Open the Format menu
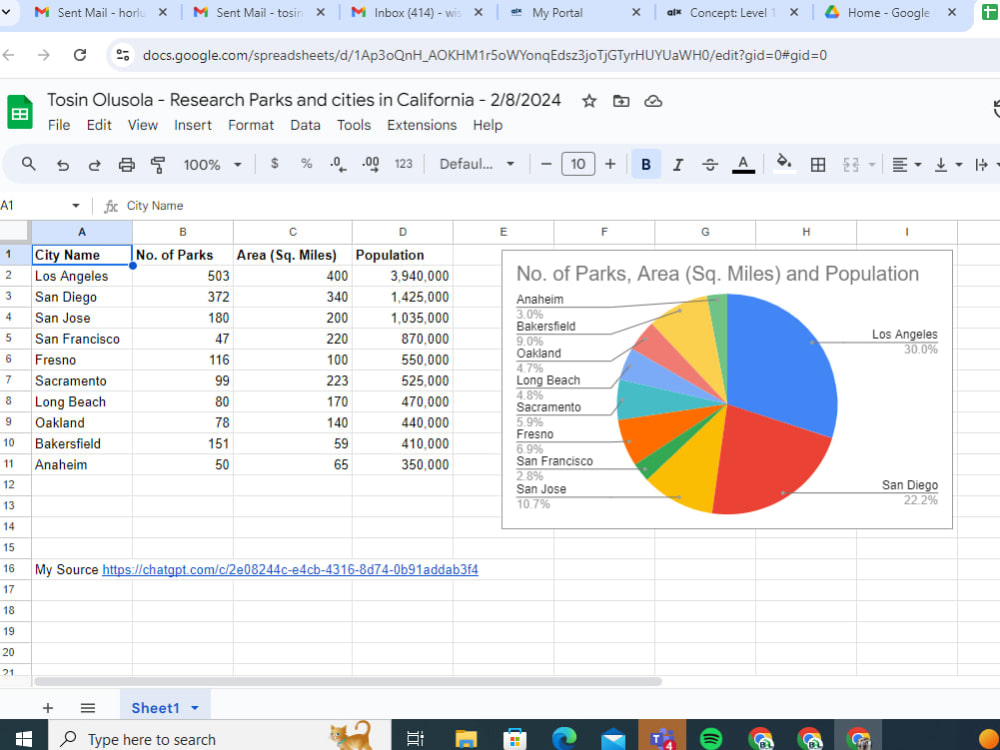1000x750 pixels. click(x=251, y=125)
